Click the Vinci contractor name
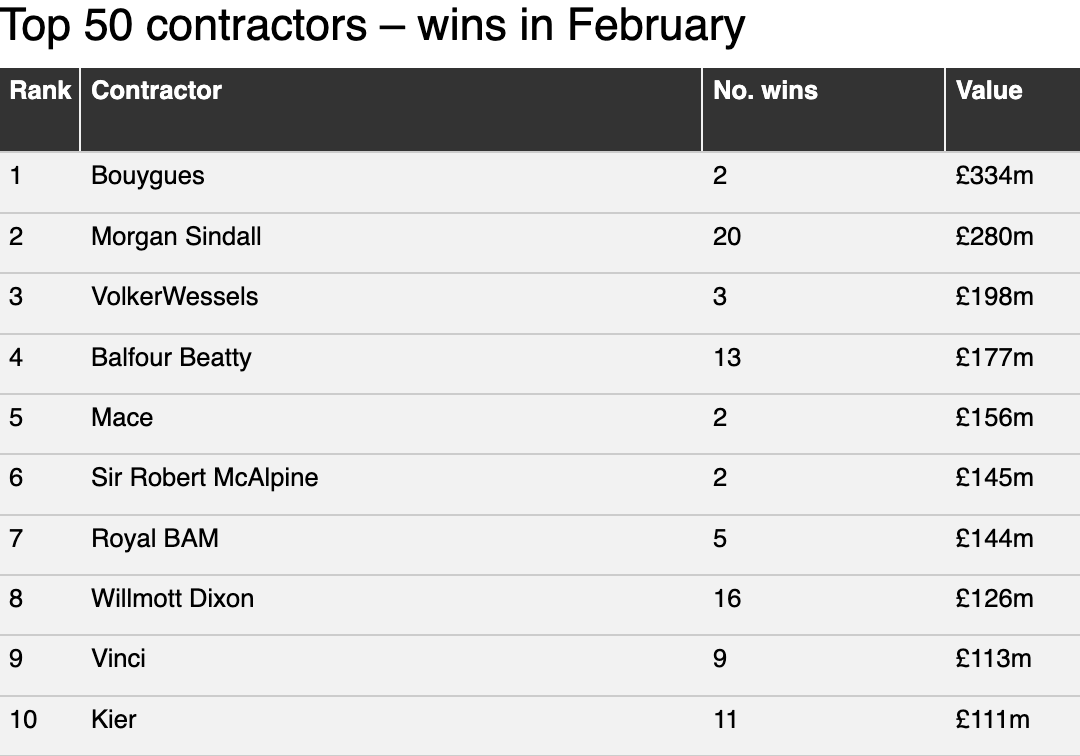This screenshot has height=756, width=1080. tap(118, 659)
